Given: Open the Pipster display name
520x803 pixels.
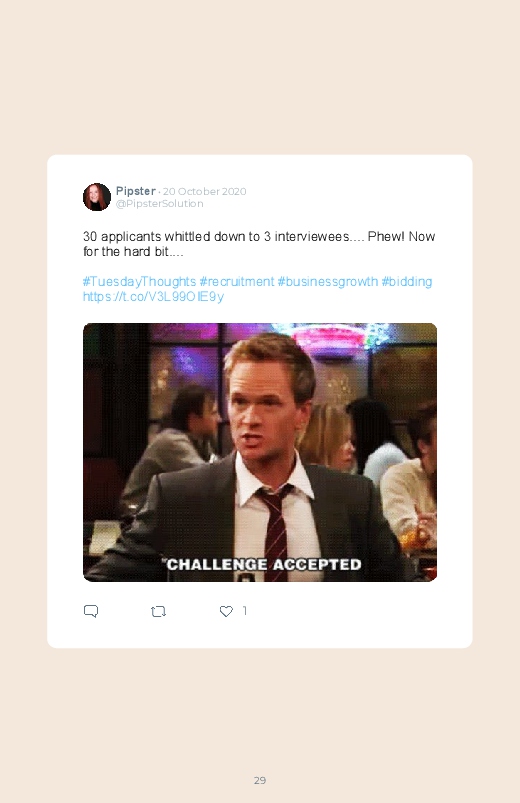Looking at the screenshot, I should (135, 191).
